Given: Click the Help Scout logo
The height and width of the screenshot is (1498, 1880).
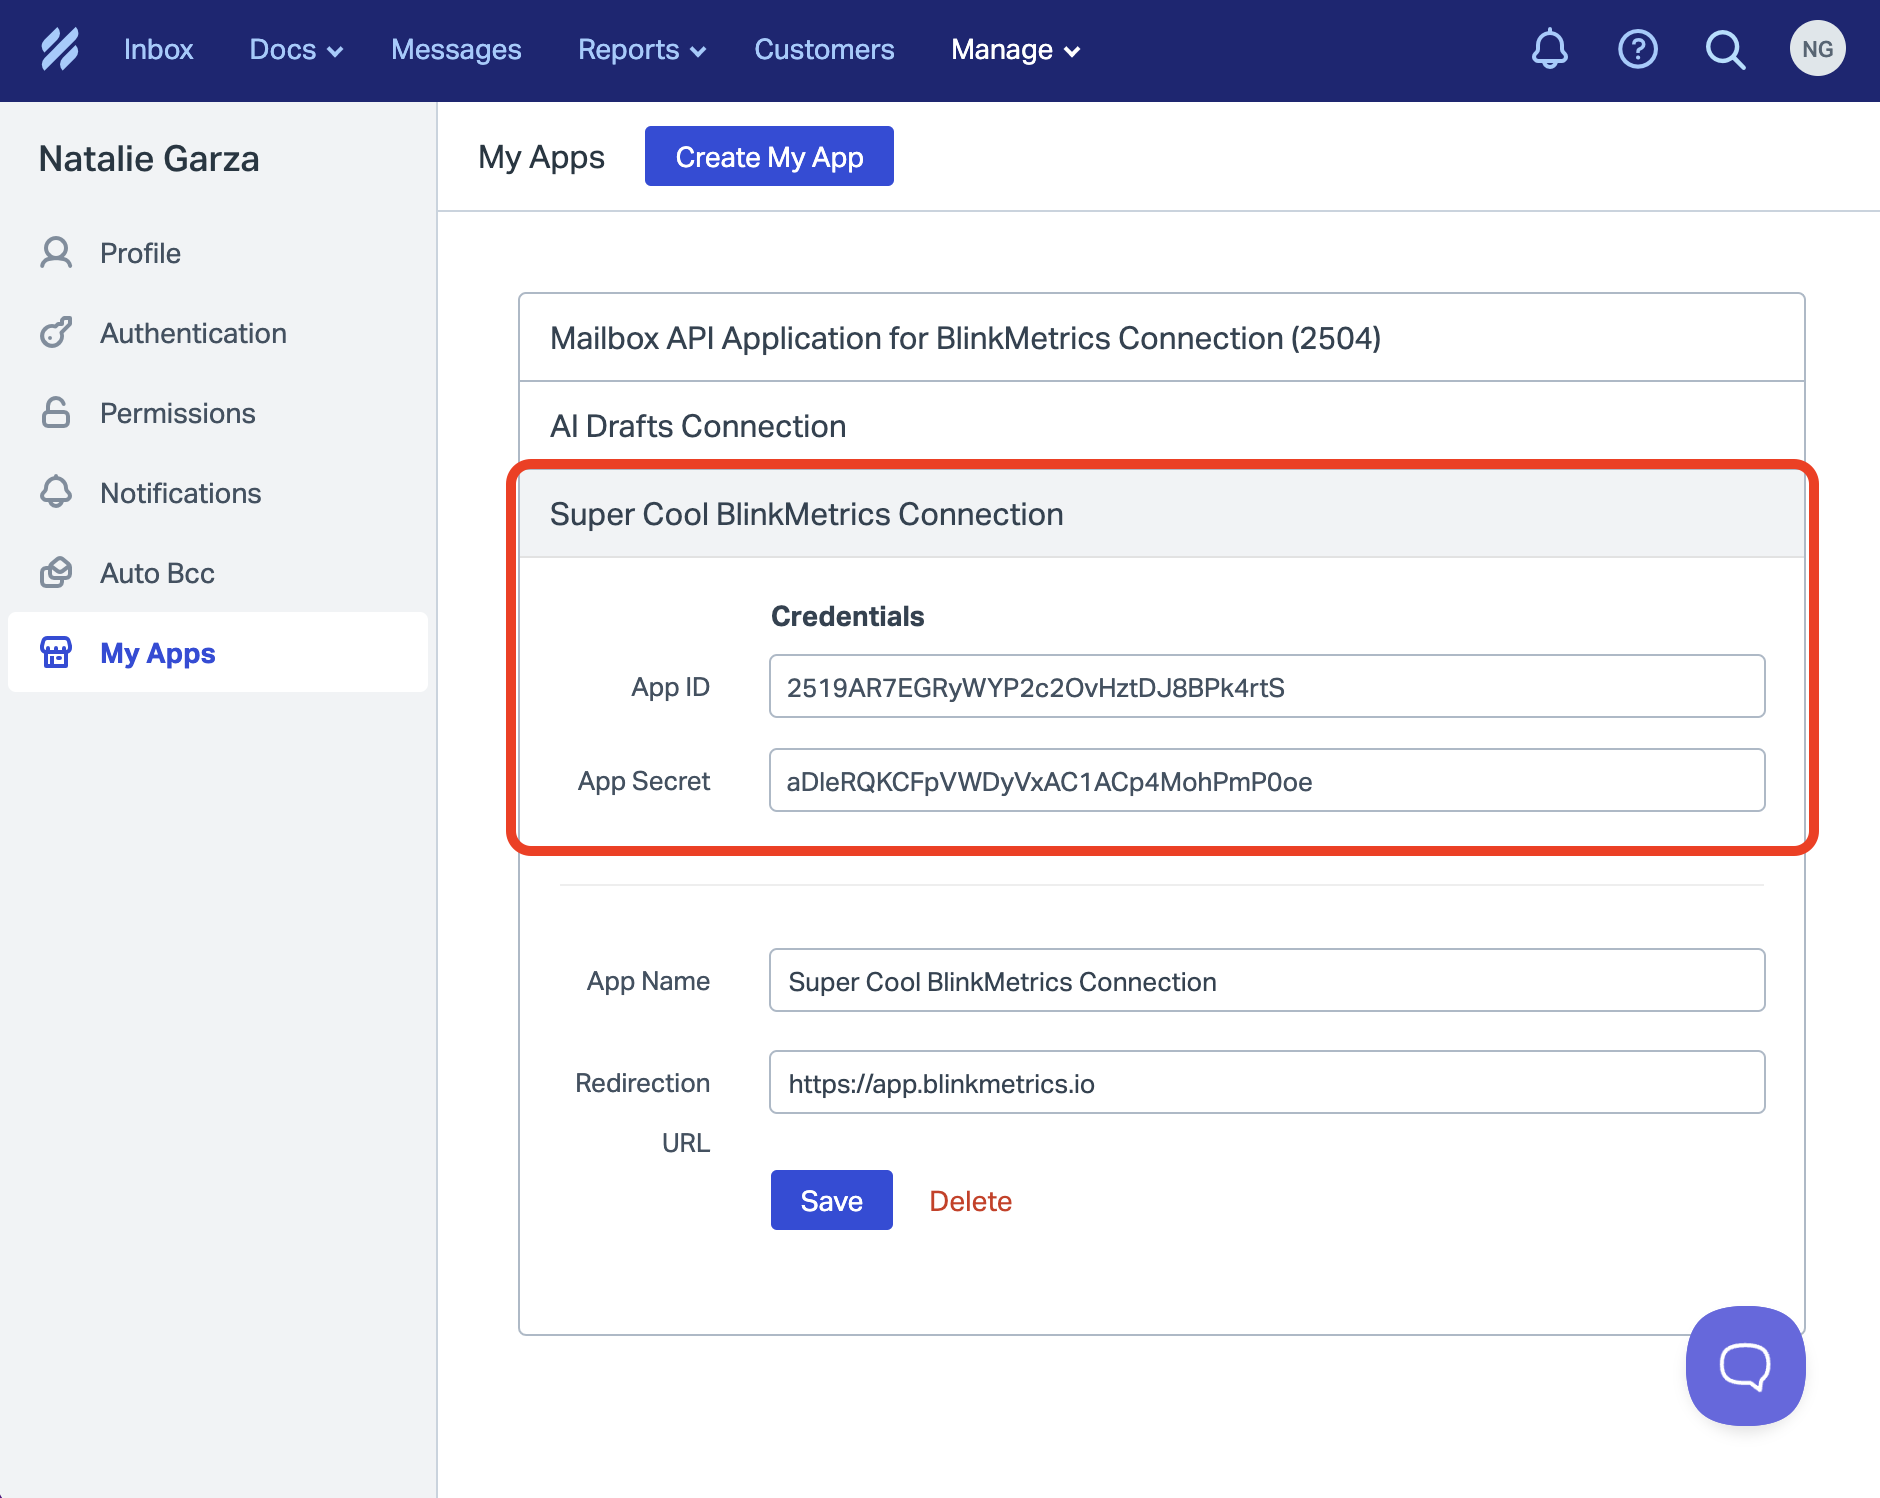Looking at the screenshot, I should 60,48.
